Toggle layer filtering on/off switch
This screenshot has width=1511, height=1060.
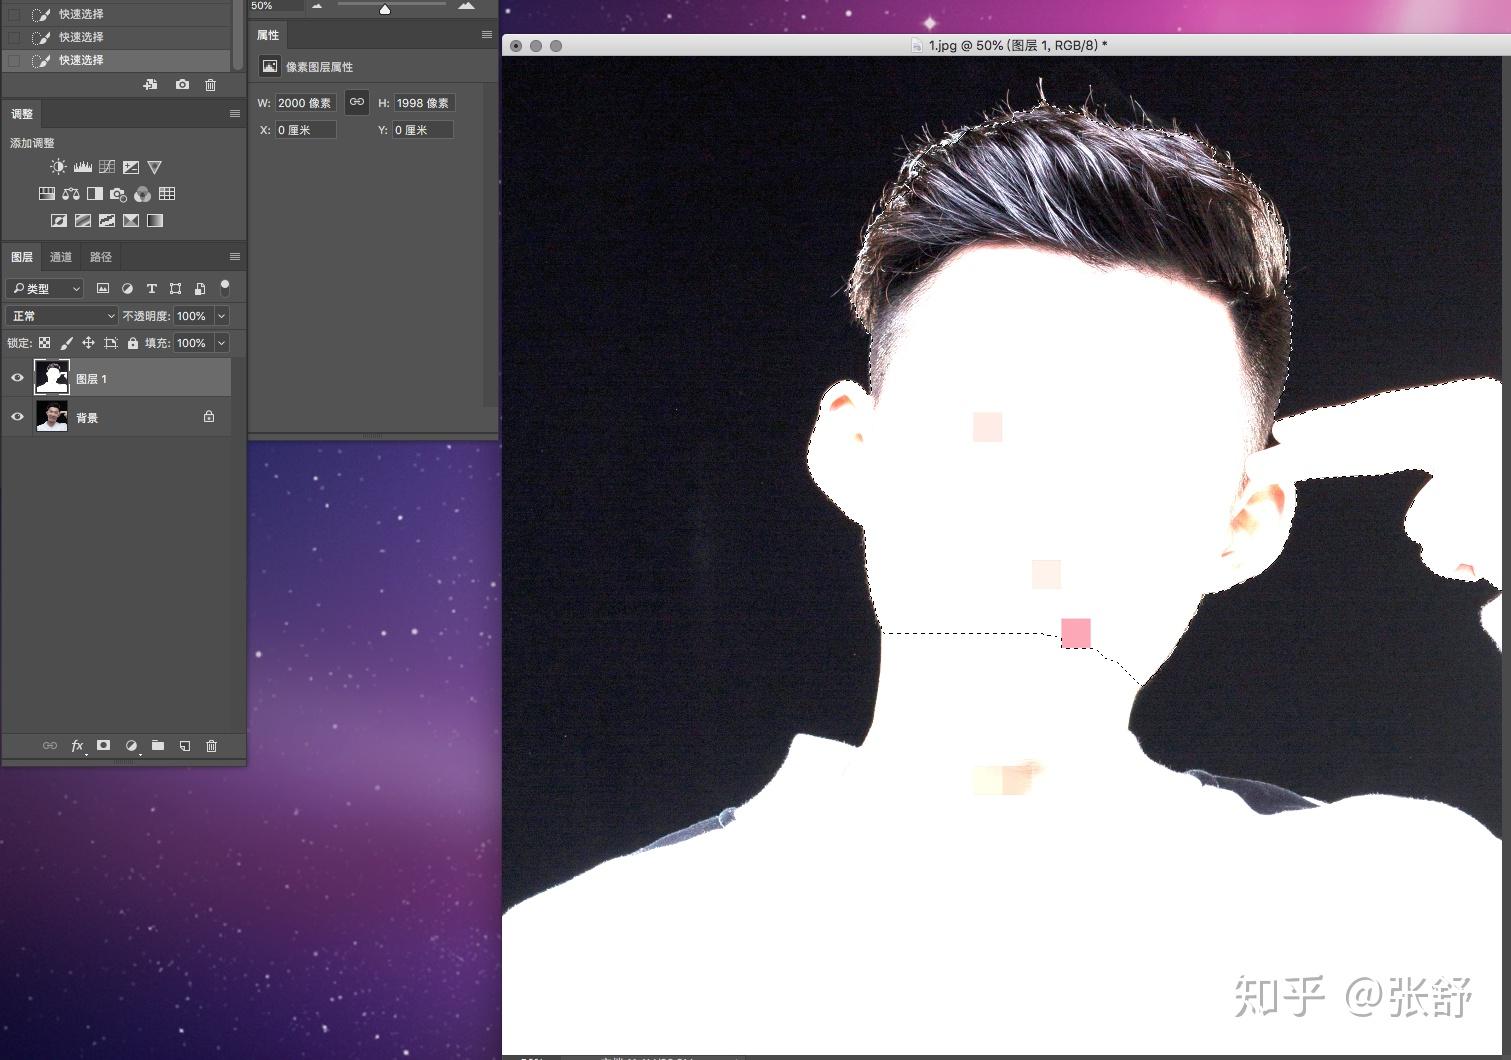coord(225,287)
